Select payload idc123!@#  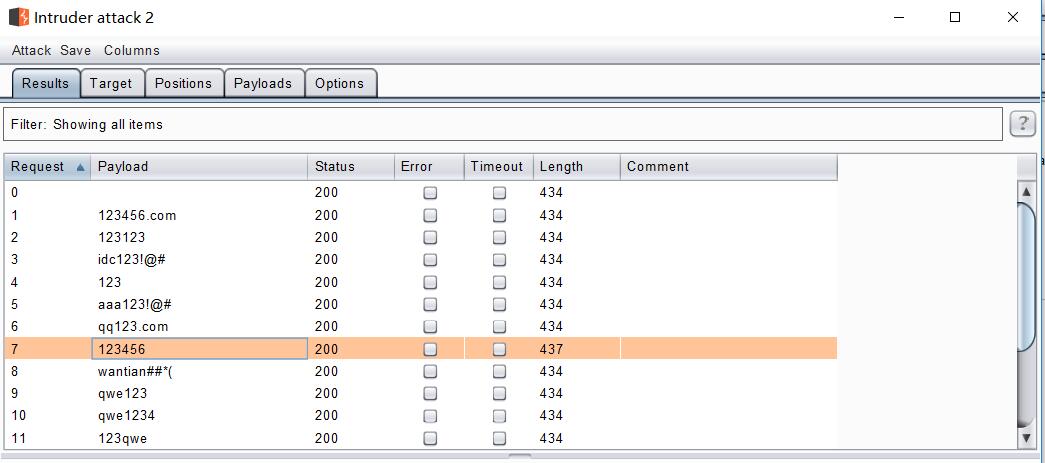pos(131,260)
